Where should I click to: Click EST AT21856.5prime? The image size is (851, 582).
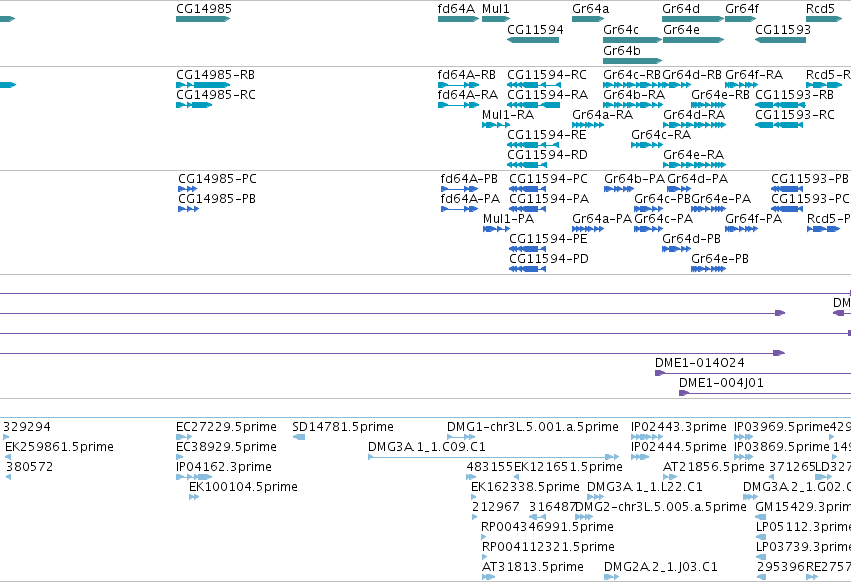[670, 477]
